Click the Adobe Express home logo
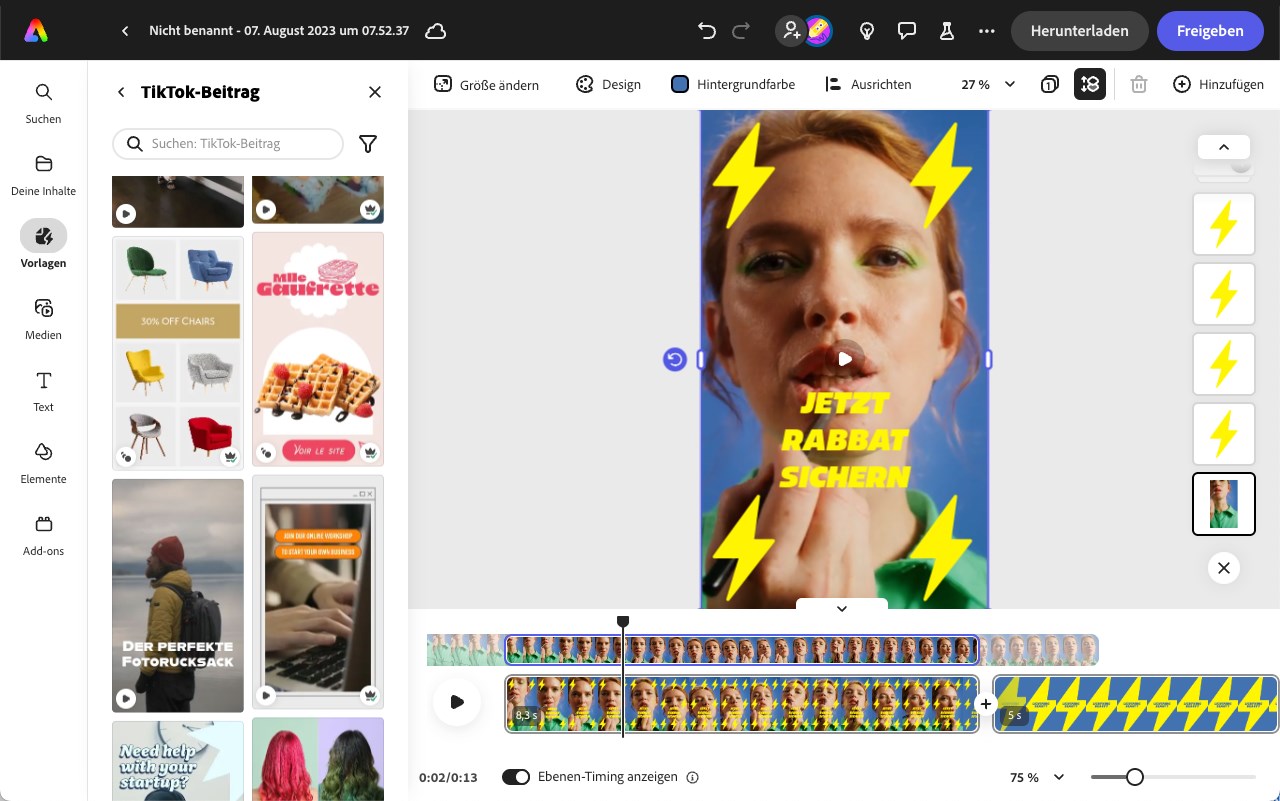 coord(37,31)
